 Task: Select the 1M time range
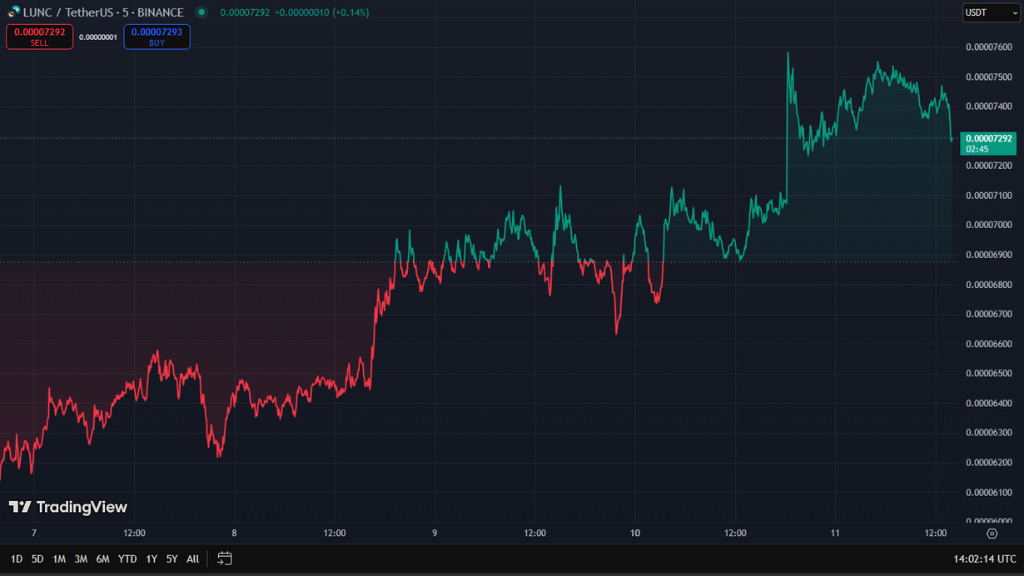pos(59,559)
